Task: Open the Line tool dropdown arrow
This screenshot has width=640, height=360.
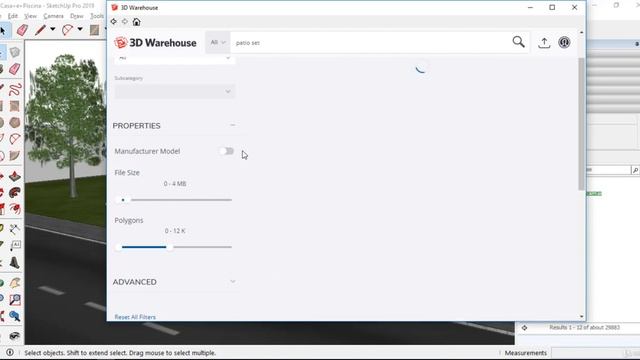Action: pyautogui.click(x=53, y=29)
